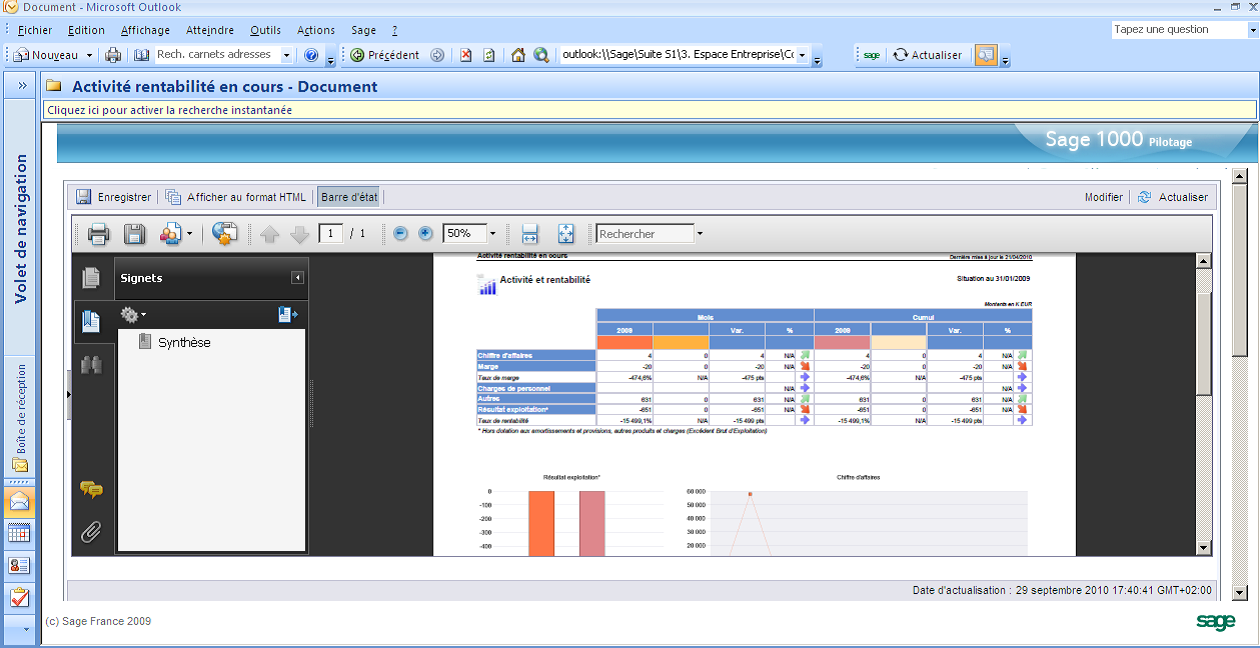Click the PDF print icon
1260x648 pixels.
(98, 234)
